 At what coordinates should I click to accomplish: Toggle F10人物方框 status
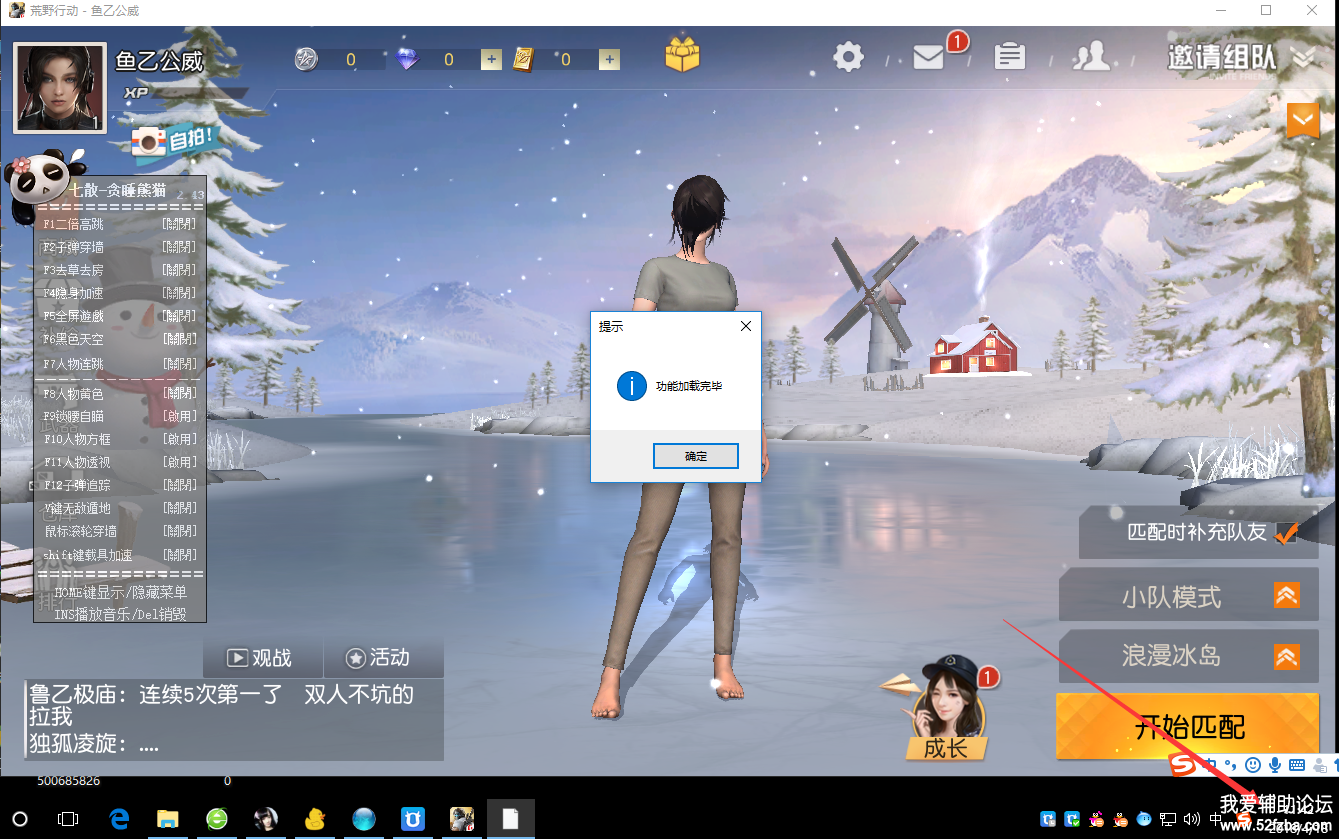tap(180, 439)
